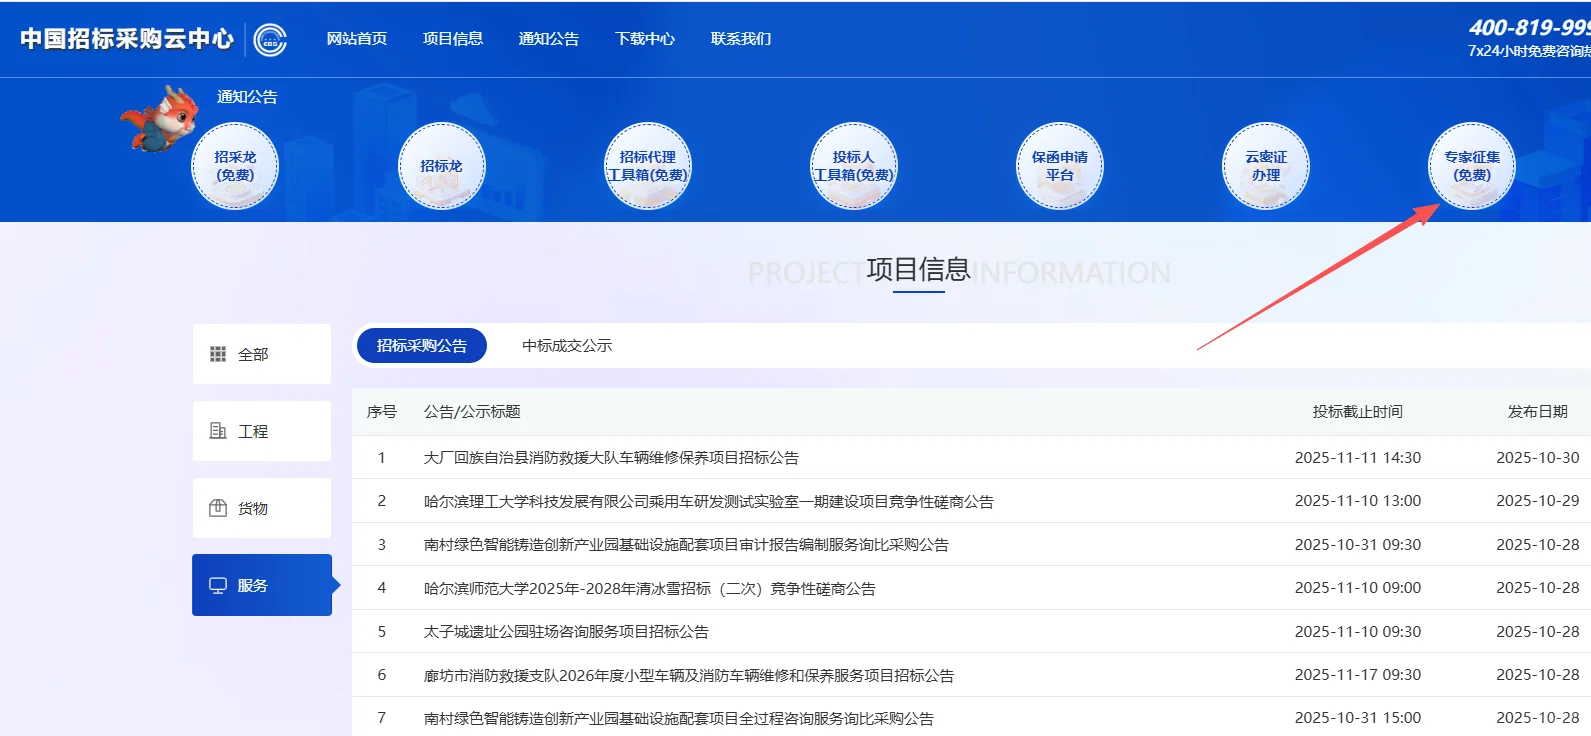
Task: Click deadline 2025-11-10 13:00
Action: (1358, 501)
